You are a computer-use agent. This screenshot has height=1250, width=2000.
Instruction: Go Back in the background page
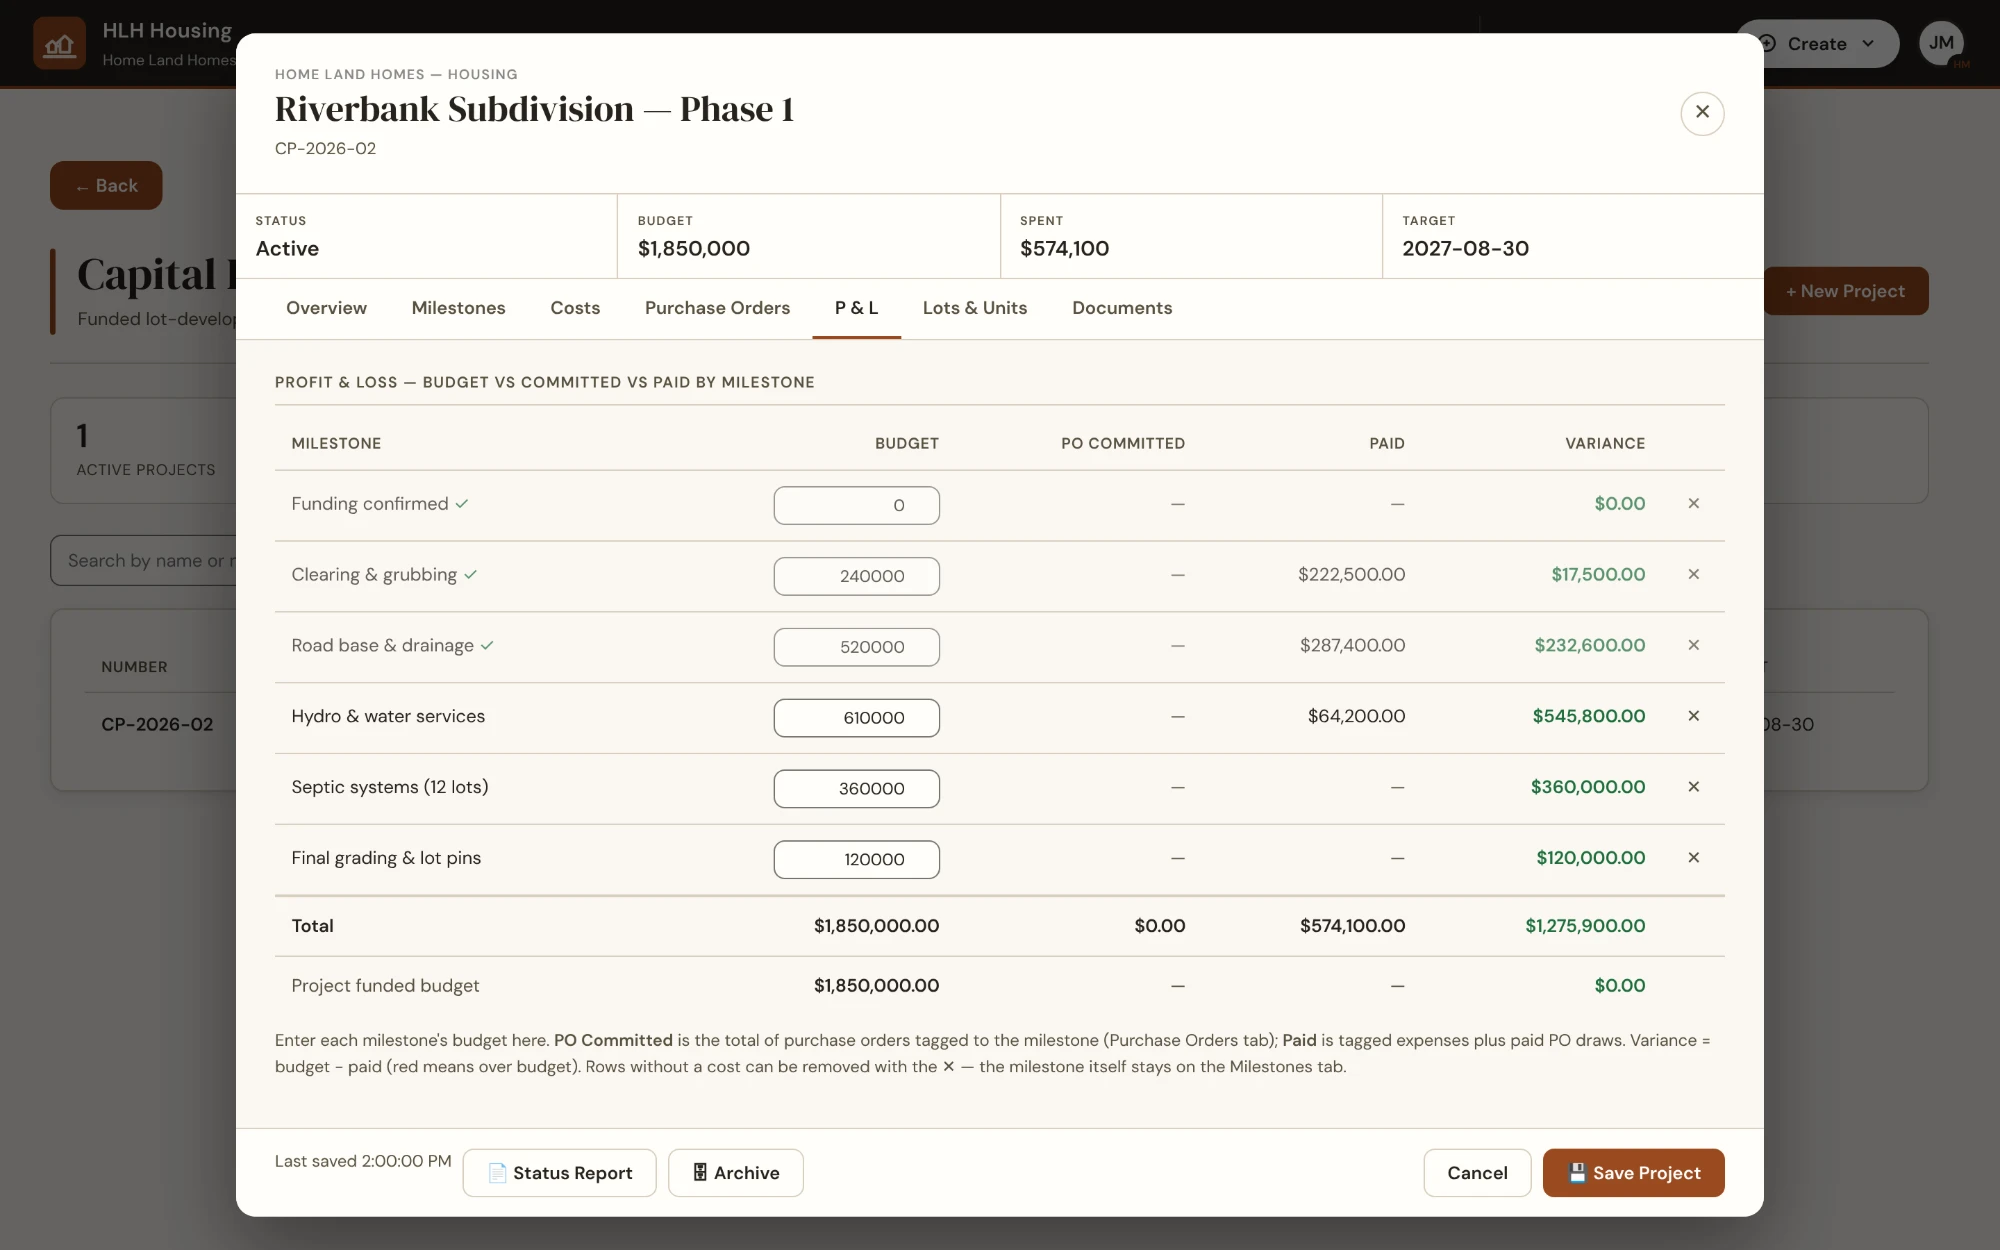tap(106, 186)
